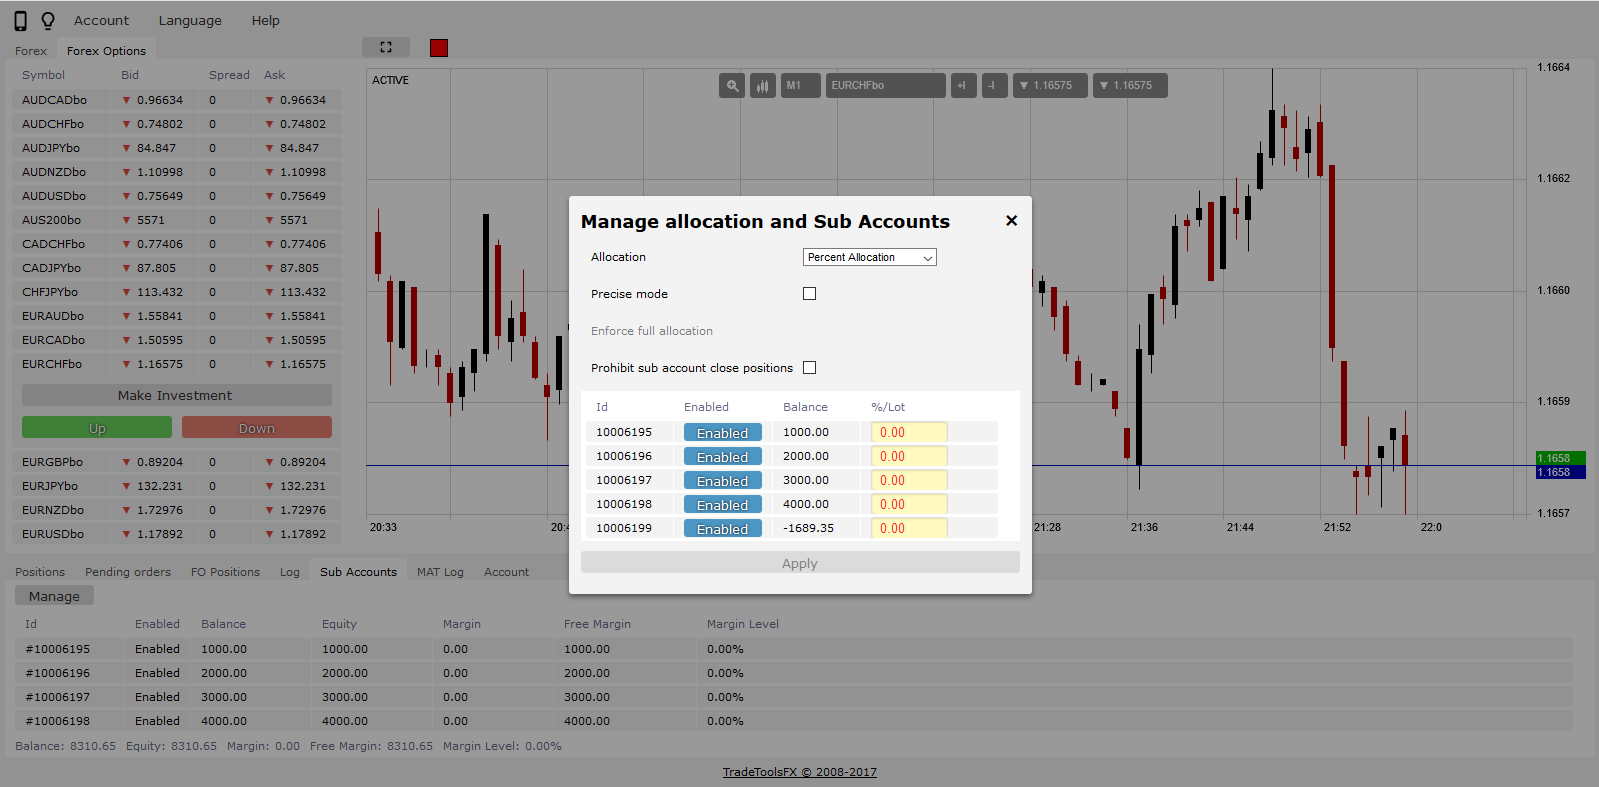Check Prohibit sub account close positions

pos(809,368)
